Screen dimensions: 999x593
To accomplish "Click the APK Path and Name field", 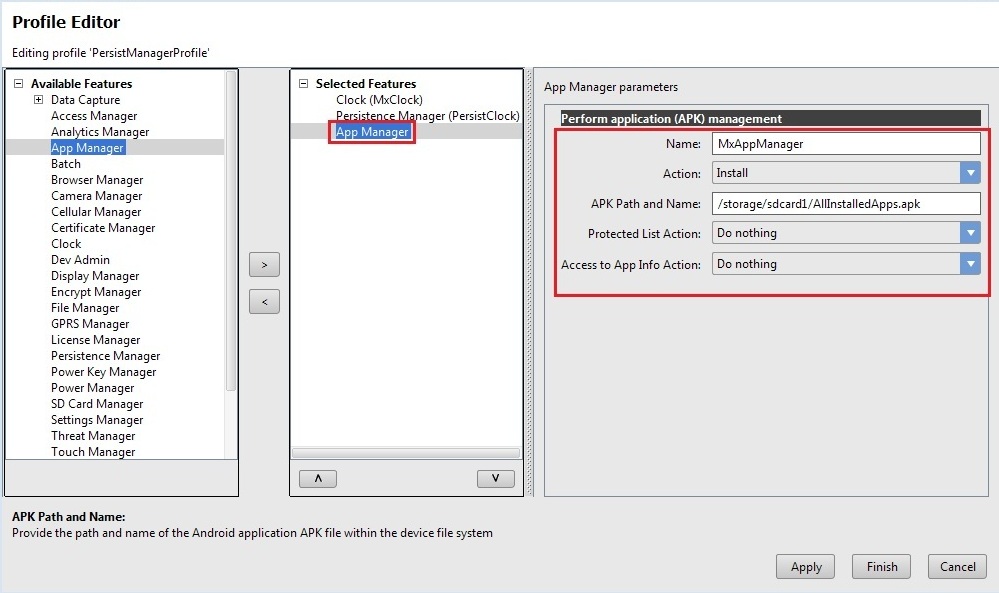I will point(845,203).
